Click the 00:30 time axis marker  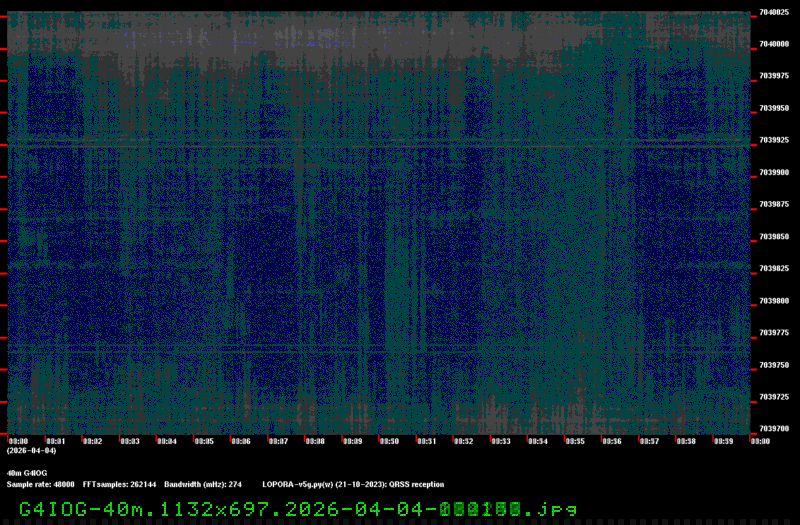tap(18, 441)
